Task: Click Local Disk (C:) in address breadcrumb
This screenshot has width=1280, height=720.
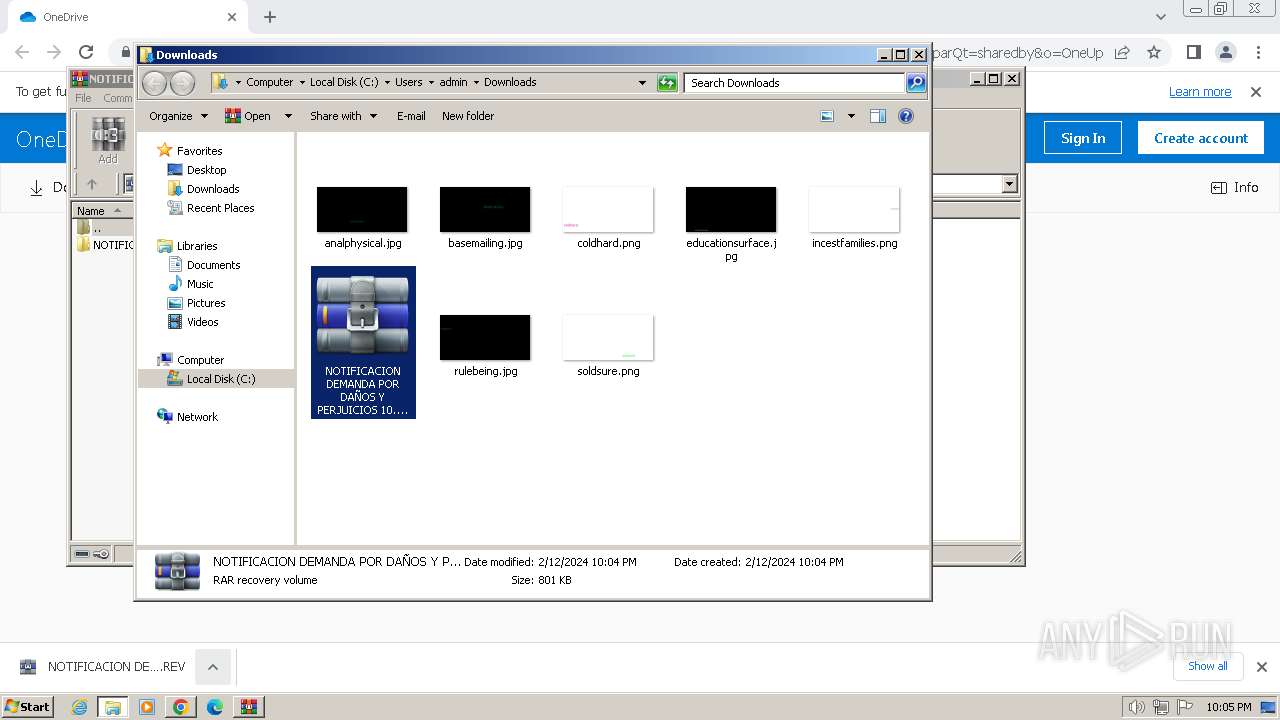Action: point(344,83)
